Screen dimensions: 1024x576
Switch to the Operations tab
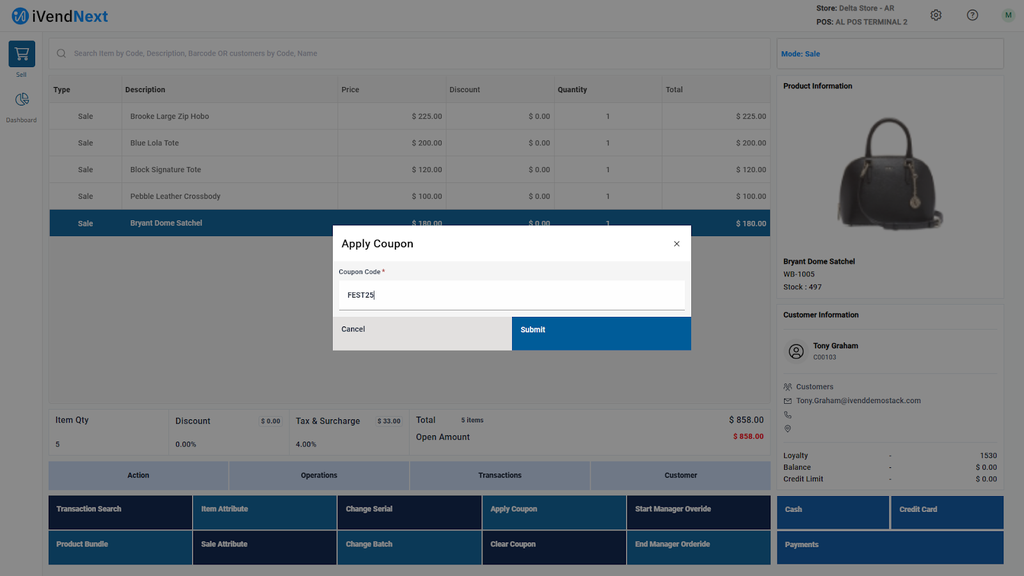pos(319,475)
